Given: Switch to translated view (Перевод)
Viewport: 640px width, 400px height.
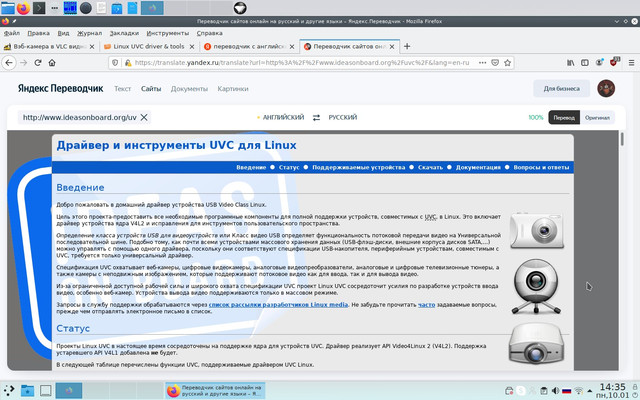Looking at the screenshot, I should [x=564, y=118].
